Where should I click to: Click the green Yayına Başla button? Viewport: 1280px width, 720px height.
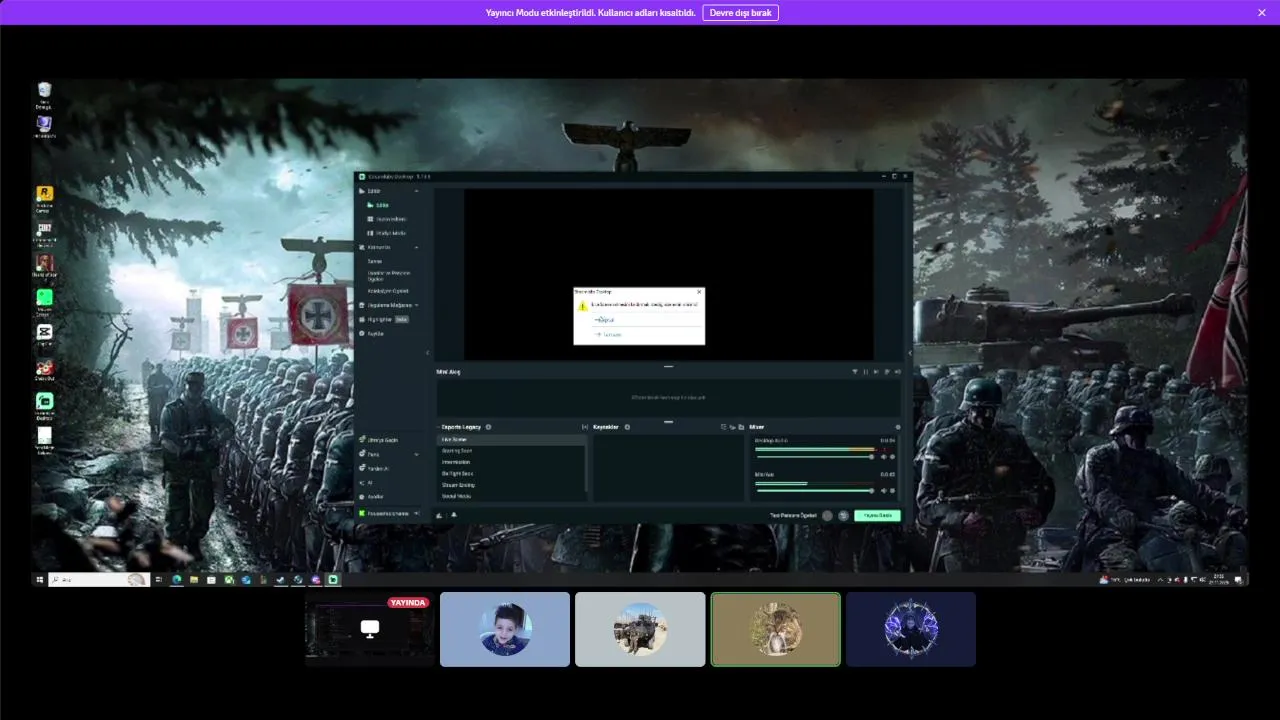click(x=877, y=515)
